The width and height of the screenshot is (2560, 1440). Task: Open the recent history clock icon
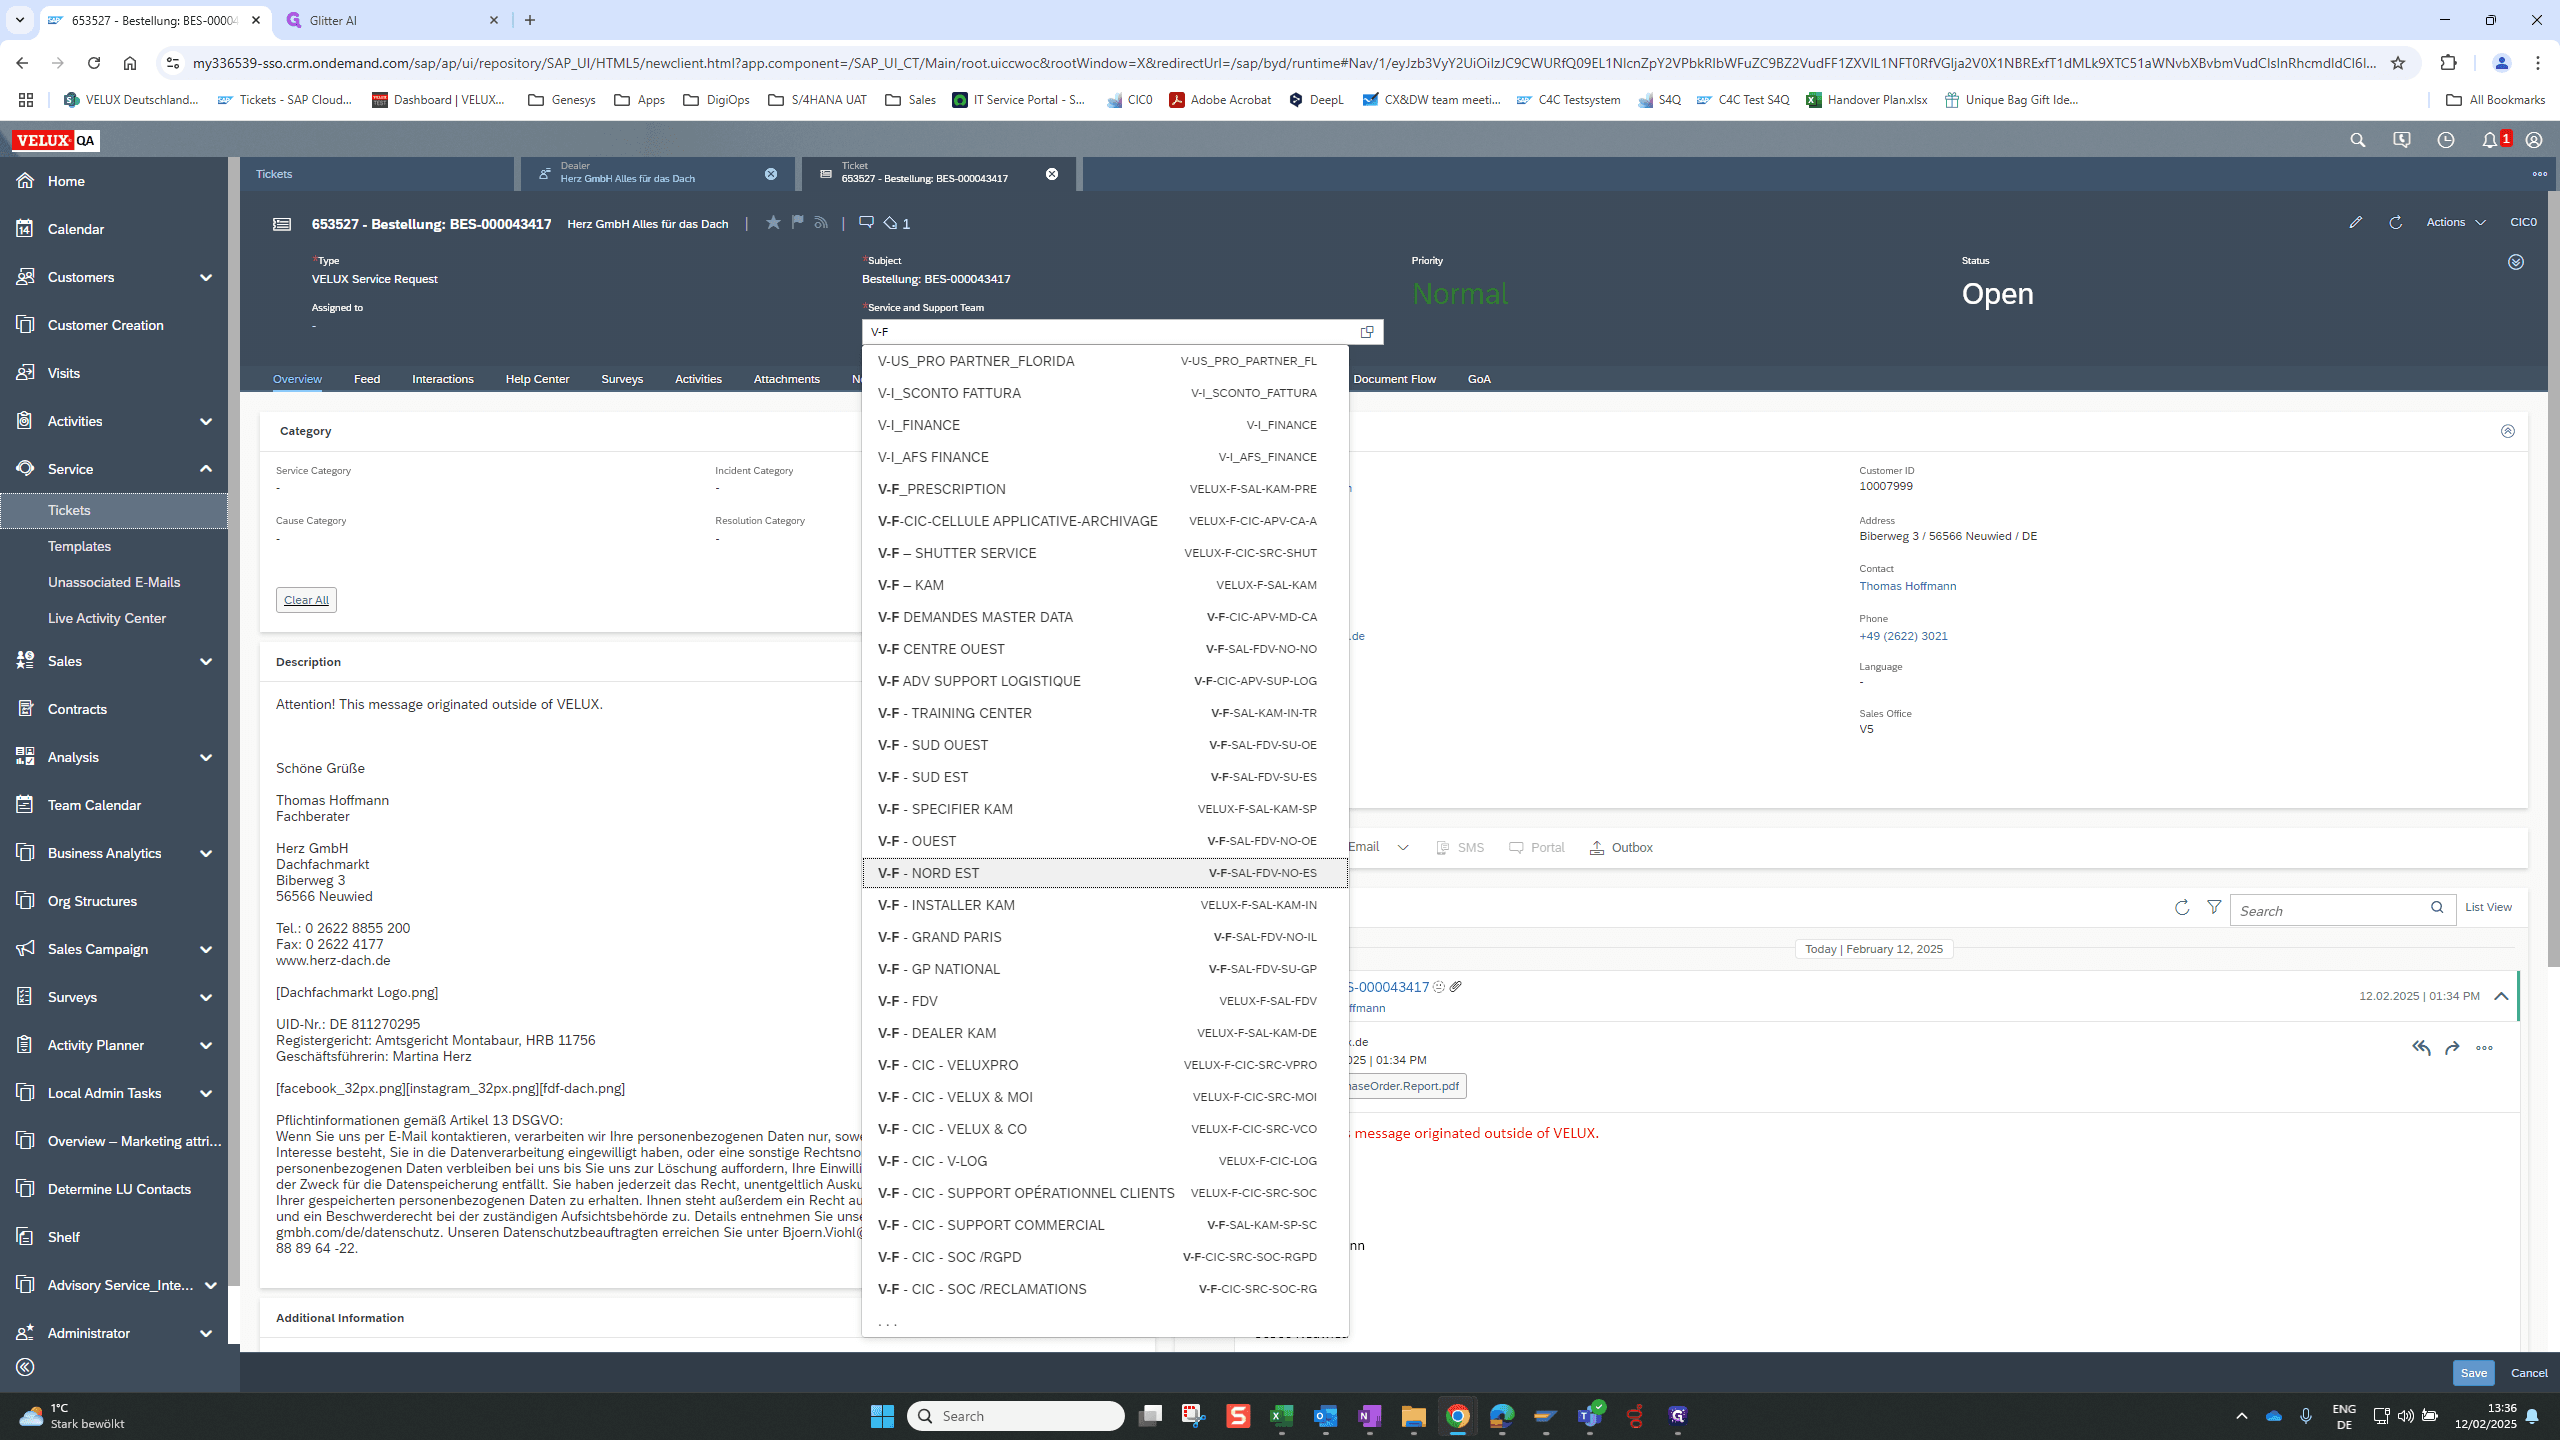click(2446, 140)
